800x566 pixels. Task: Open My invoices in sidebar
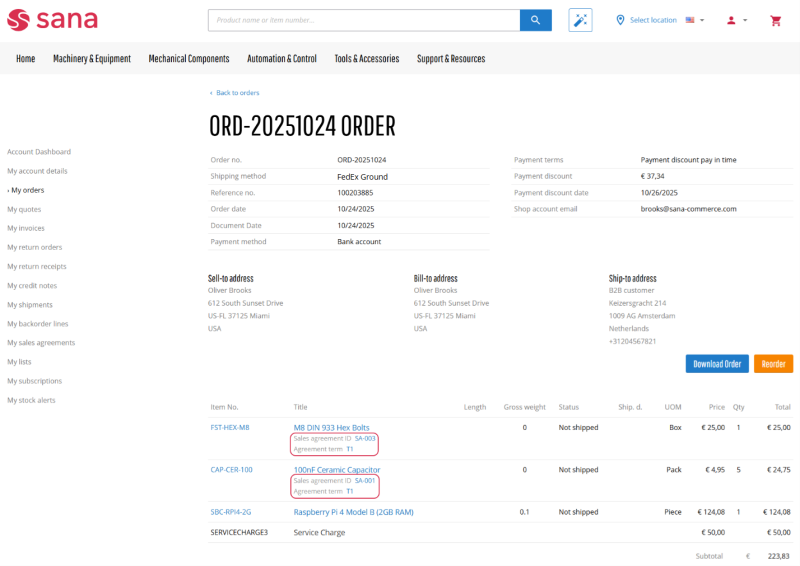coord(26,228)
